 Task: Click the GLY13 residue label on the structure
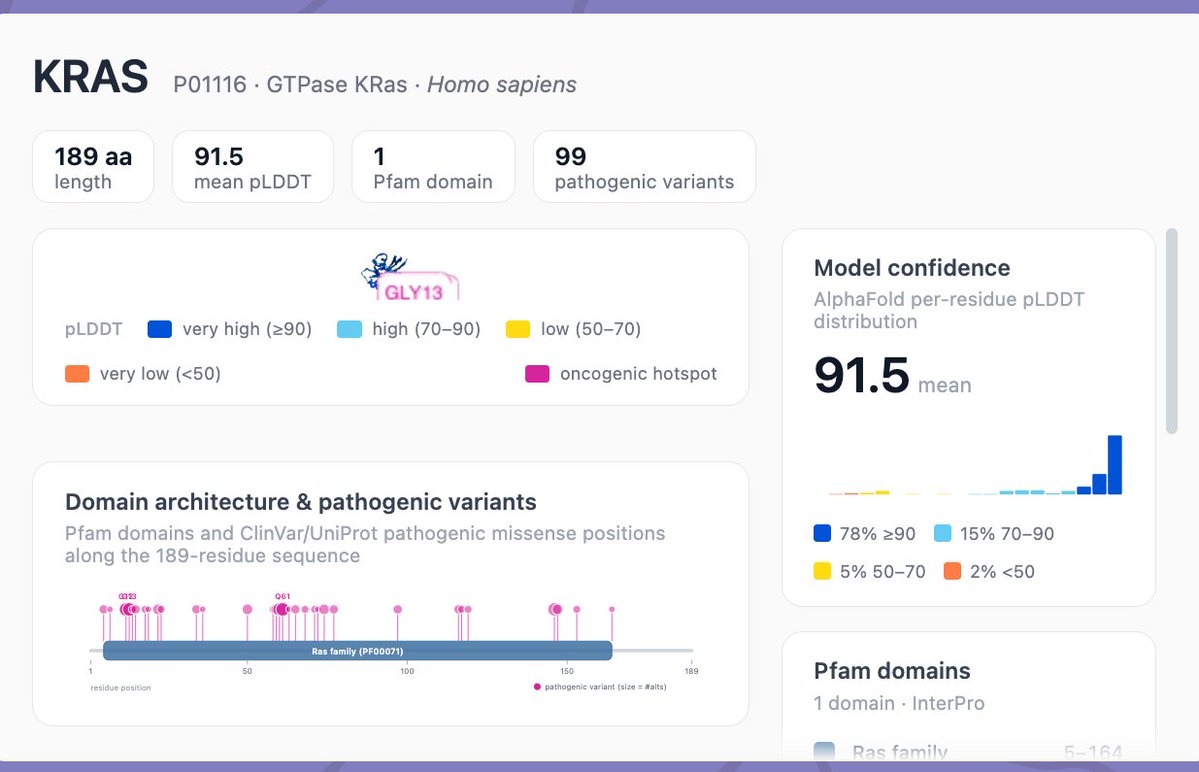pos(413,293)
